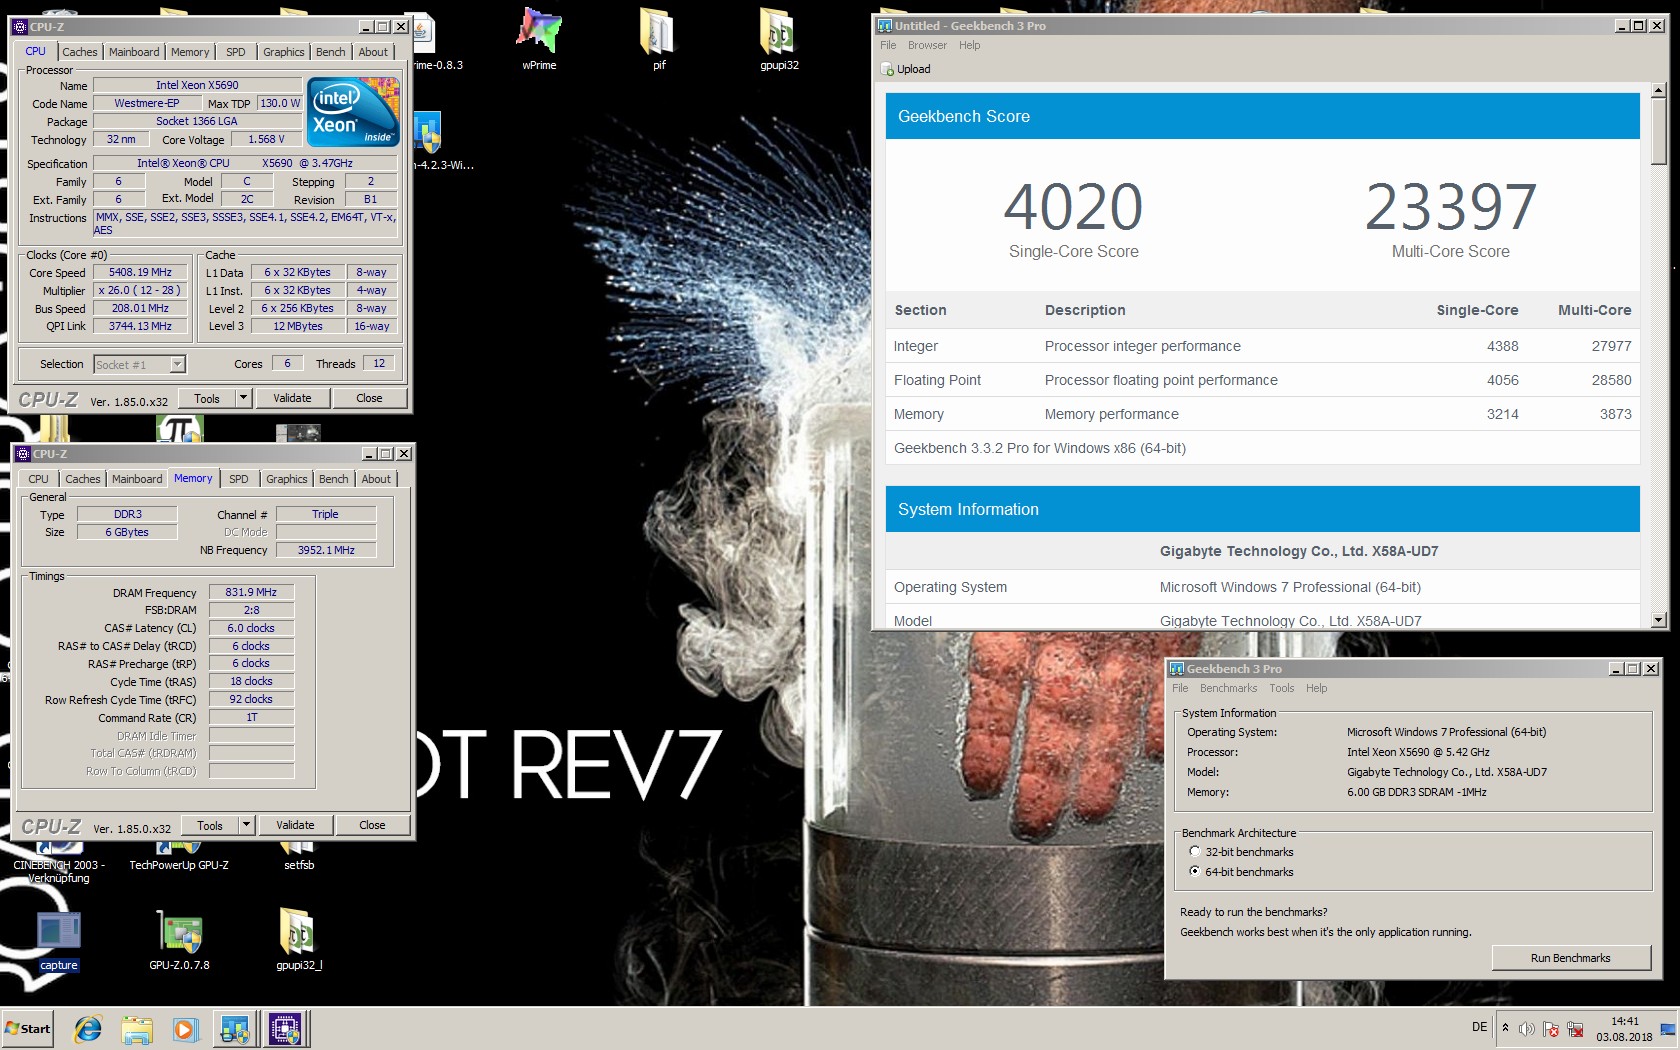The image size is (1680, 1050).
Task: Click the Intel Xeon inside logo
Action: click(355, 111)
